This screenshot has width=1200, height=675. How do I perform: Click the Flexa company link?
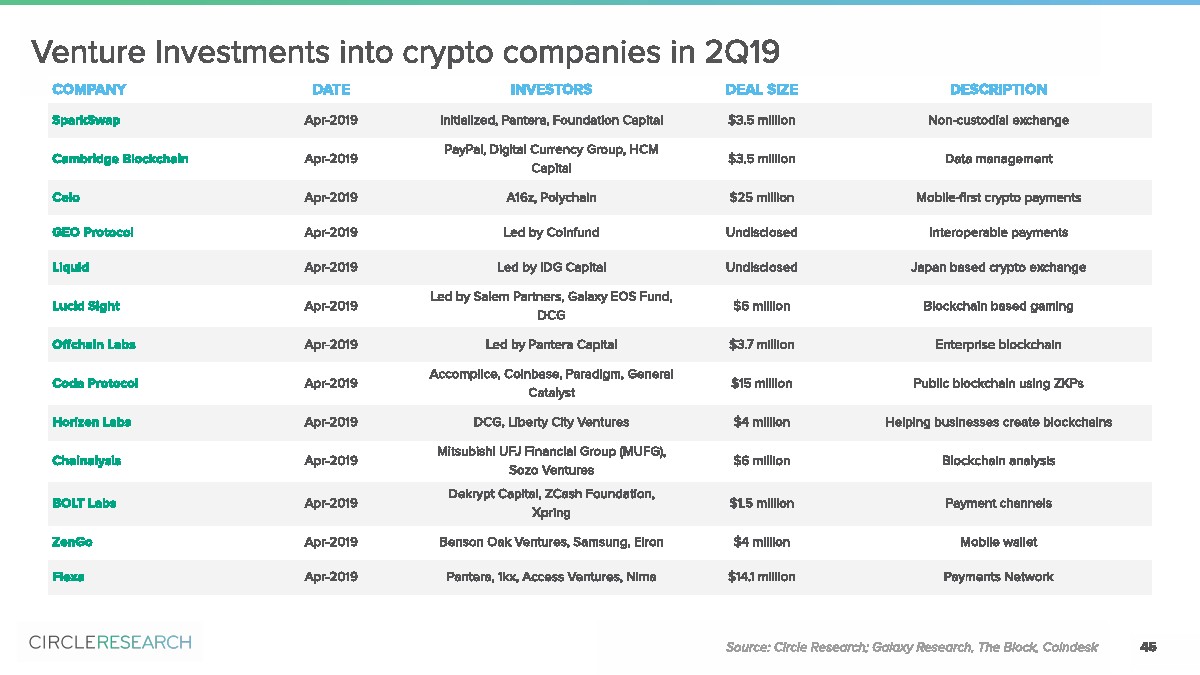[68, 577]
